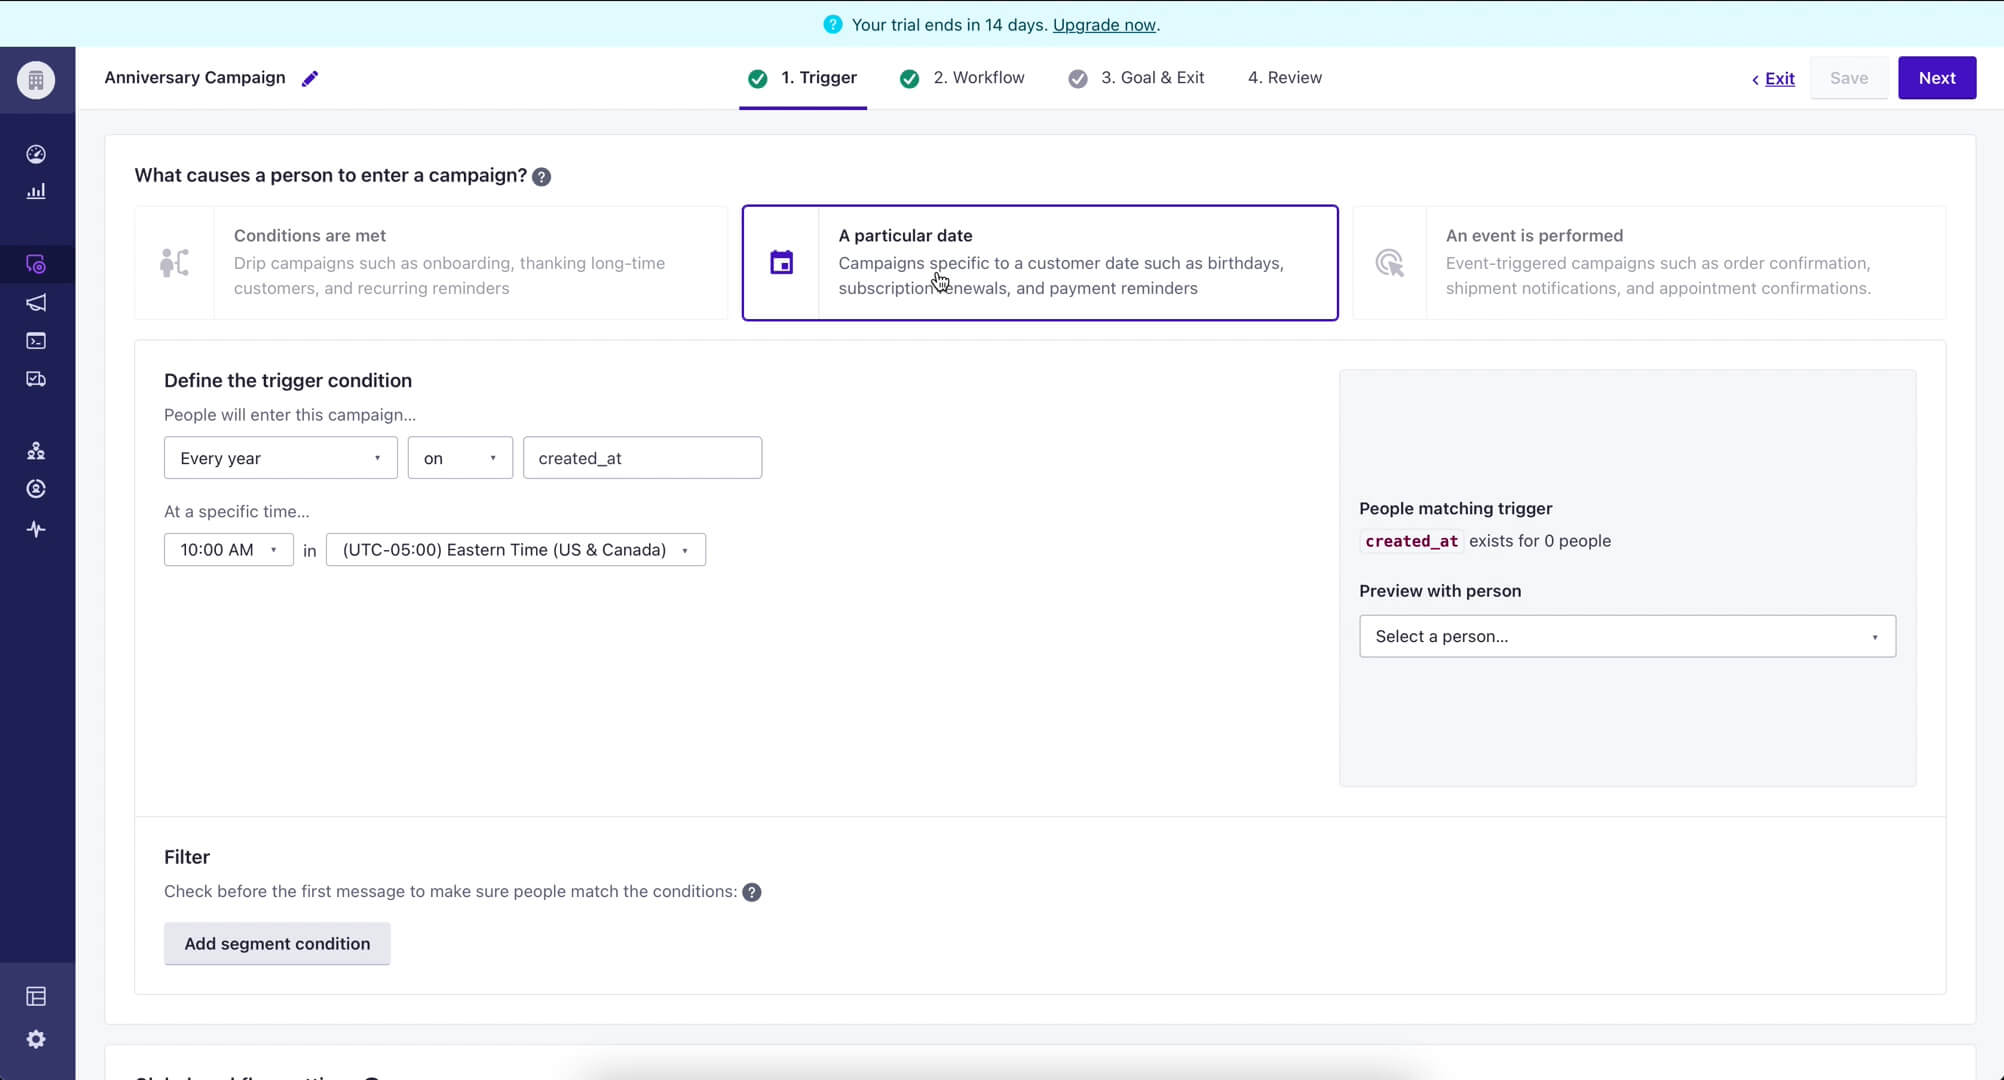Click the Add segment condition button
Viewport: 2004px width, 1080px height.
[x=277, y=944]
